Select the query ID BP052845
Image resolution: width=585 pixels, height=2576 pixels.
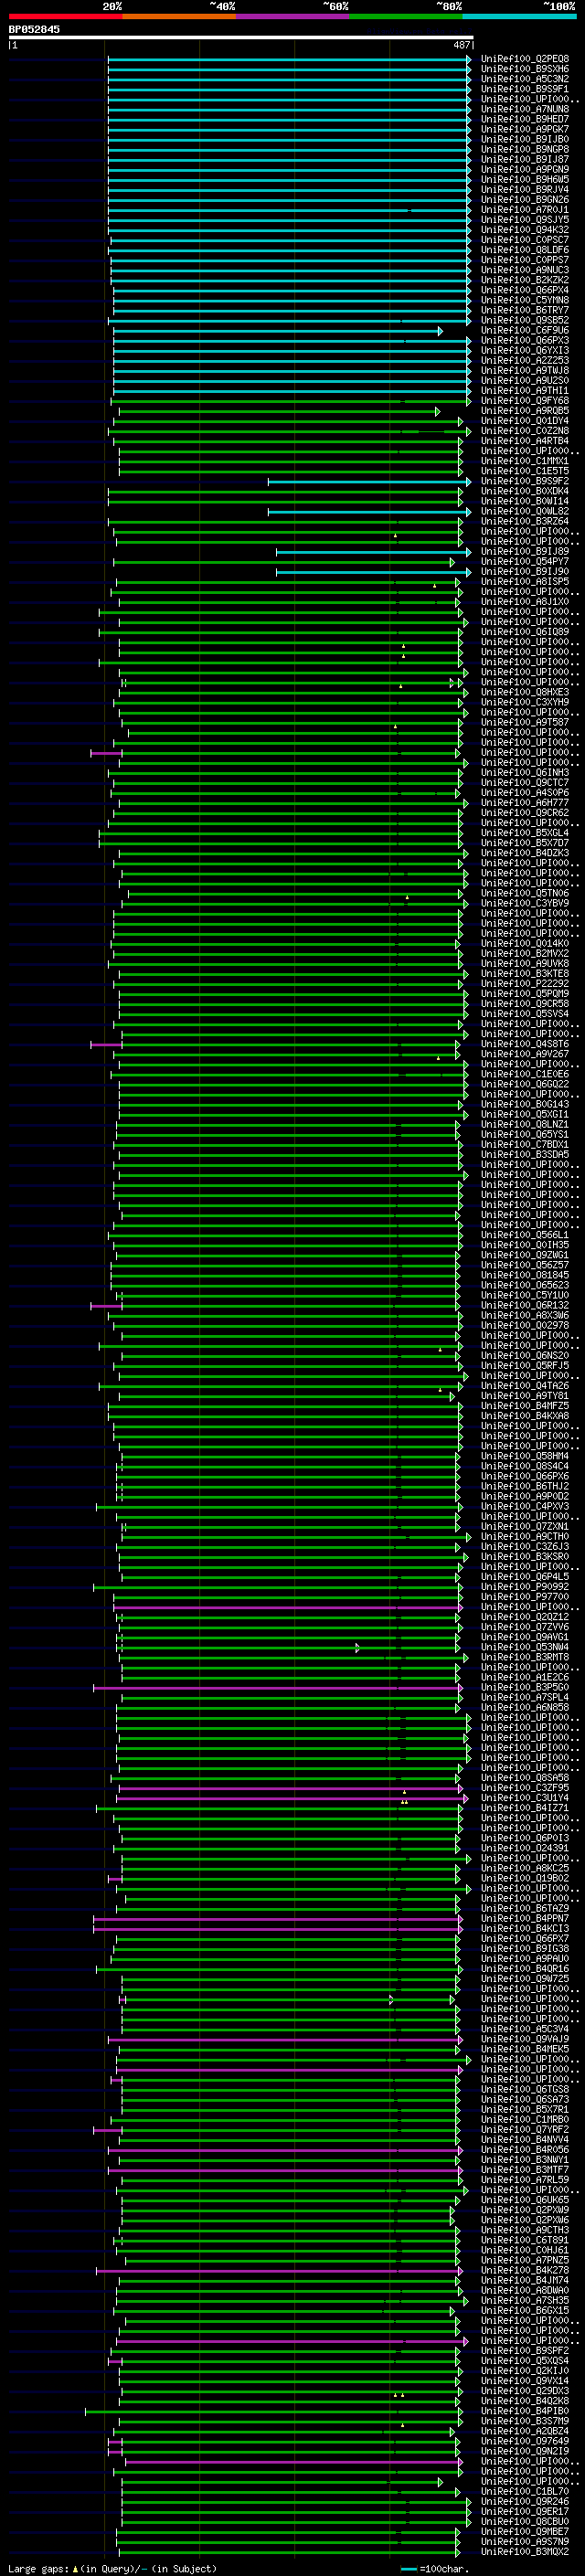pos(34,29)
